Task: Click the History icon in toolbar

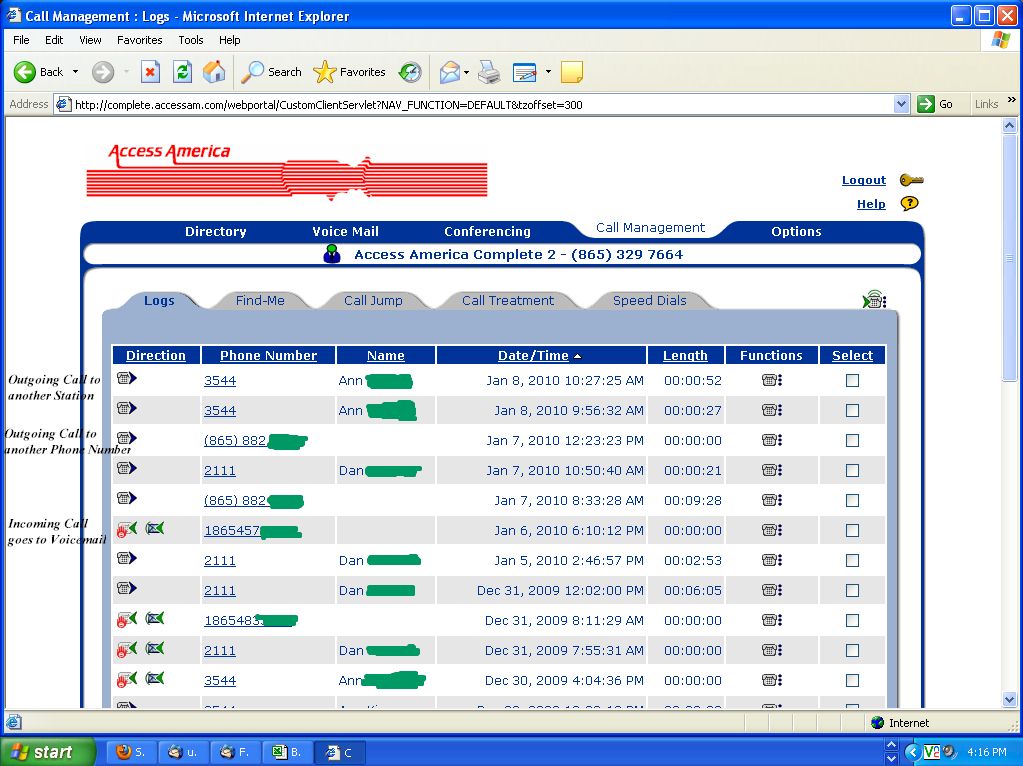Action: pyautogui.click(x=410, y=72)
